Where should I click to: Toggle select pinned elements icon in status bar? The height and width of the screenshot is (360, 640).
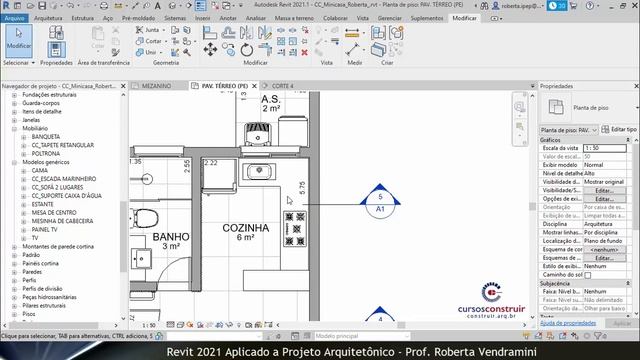pos(550,336)
